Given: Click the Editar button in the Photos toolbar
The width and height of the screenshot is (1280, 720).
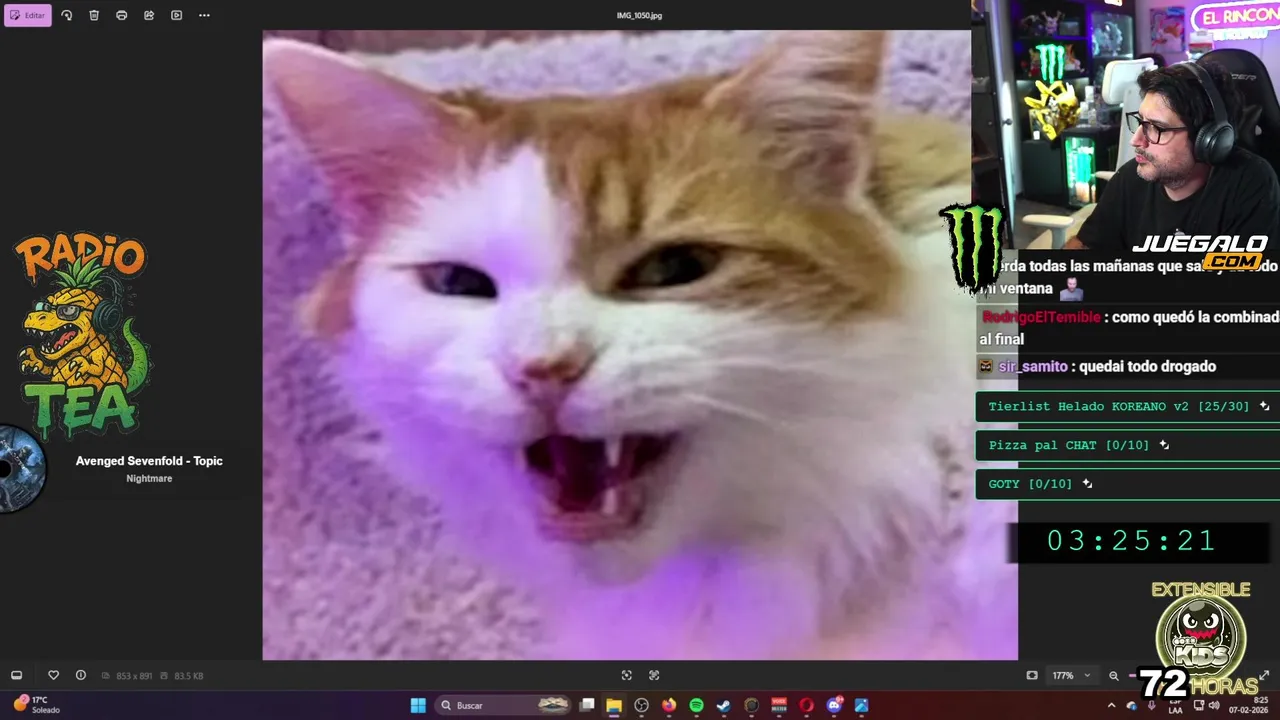Looking at the screenshot, I should click(x=28, y=15).
